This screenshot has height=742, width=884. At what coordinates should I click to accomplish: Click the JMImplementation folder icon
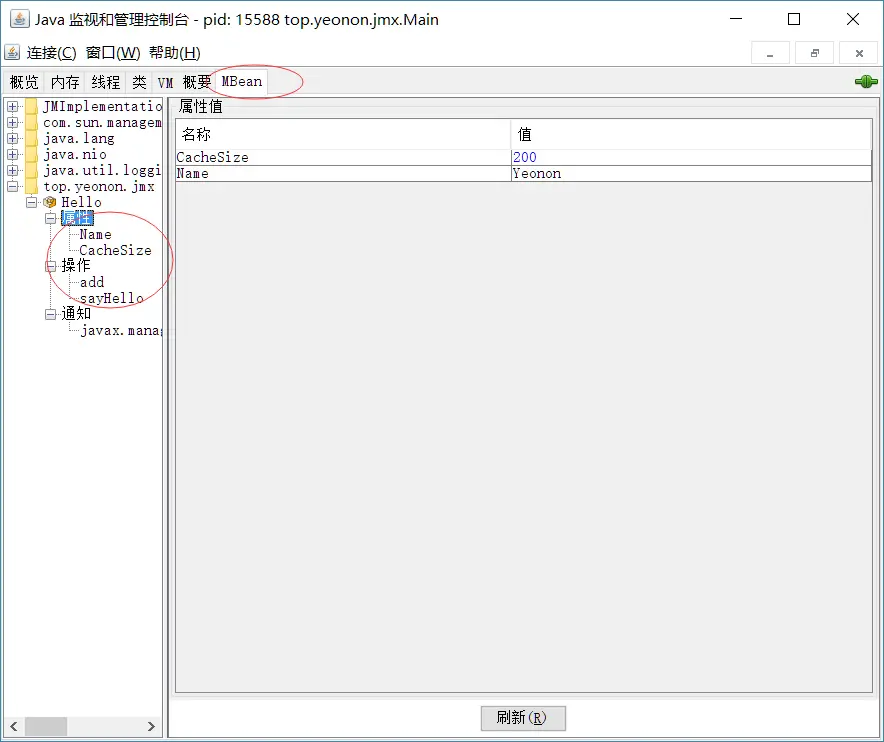(x=32, y=106)
